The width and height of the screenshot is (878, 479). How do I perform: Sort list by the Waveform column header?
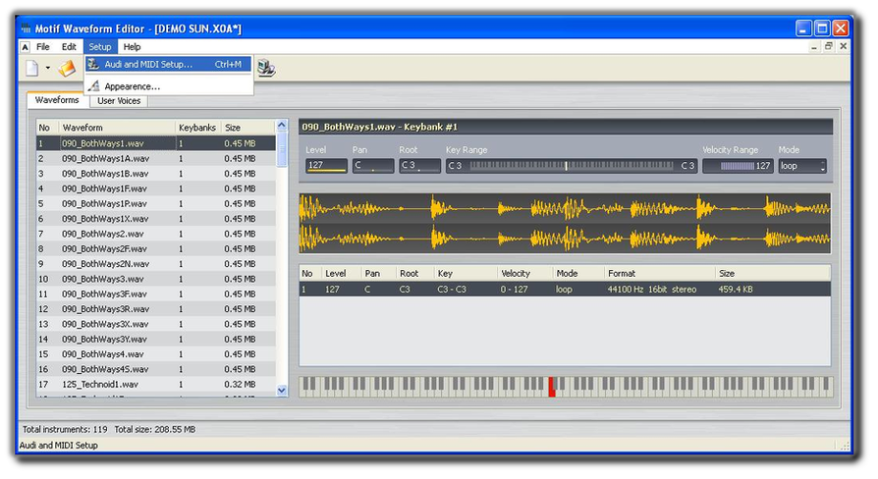point(116,128)
